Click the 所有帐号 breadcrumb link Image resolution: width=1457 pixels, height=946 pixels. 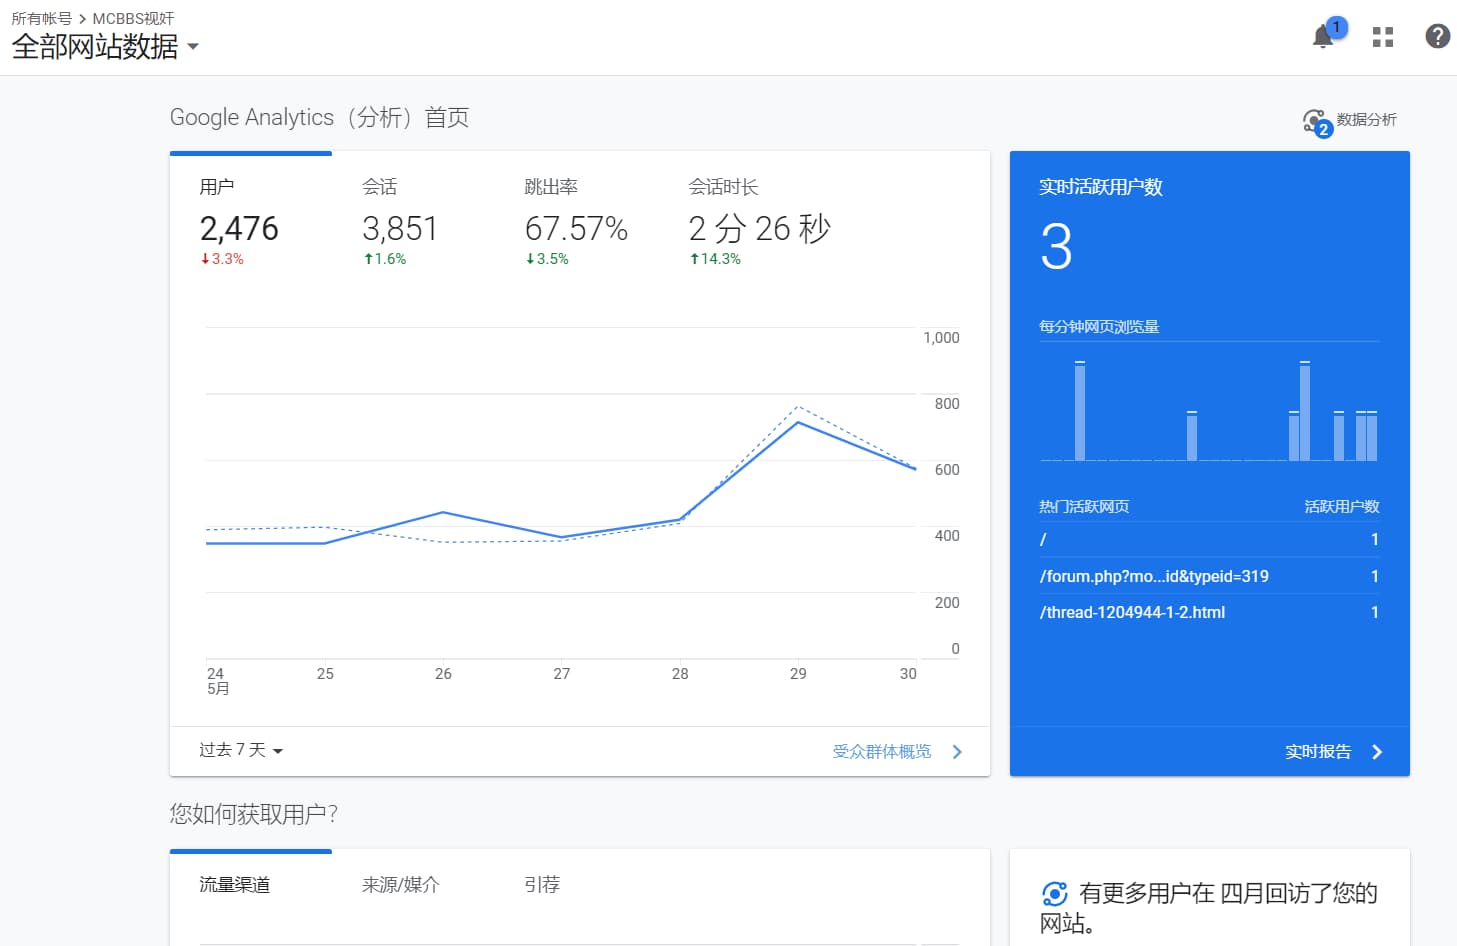pos(41,18)
